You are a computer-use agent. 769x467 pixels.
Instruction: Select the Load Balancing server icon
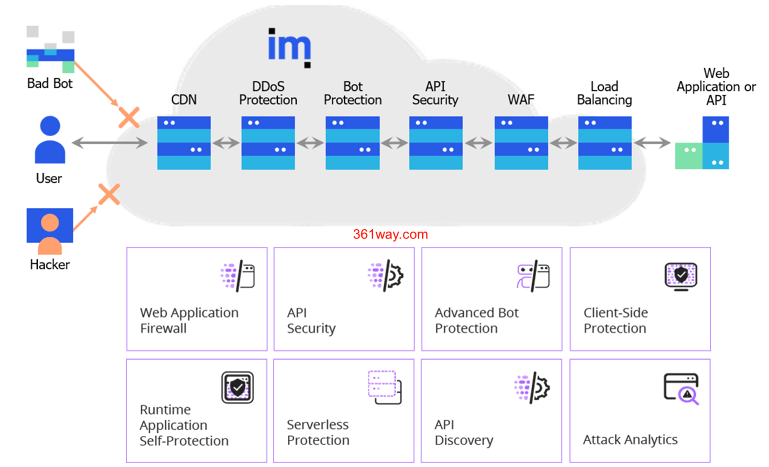tap(605, 142)
